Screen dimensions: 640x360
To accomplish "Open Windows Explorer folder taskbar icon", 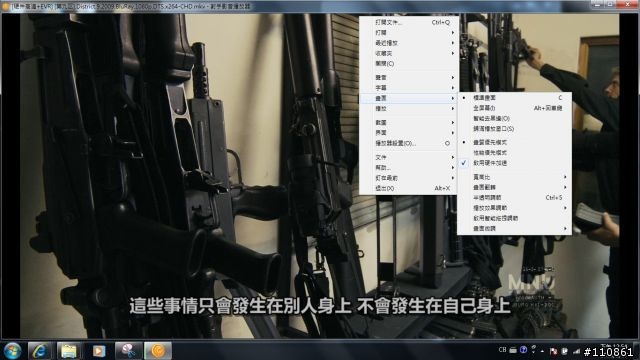I will [69, 351].
